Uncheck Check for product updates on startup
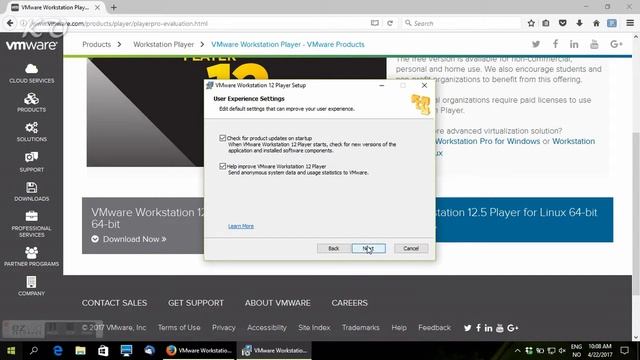640x360 pixels. pos(222,138)
